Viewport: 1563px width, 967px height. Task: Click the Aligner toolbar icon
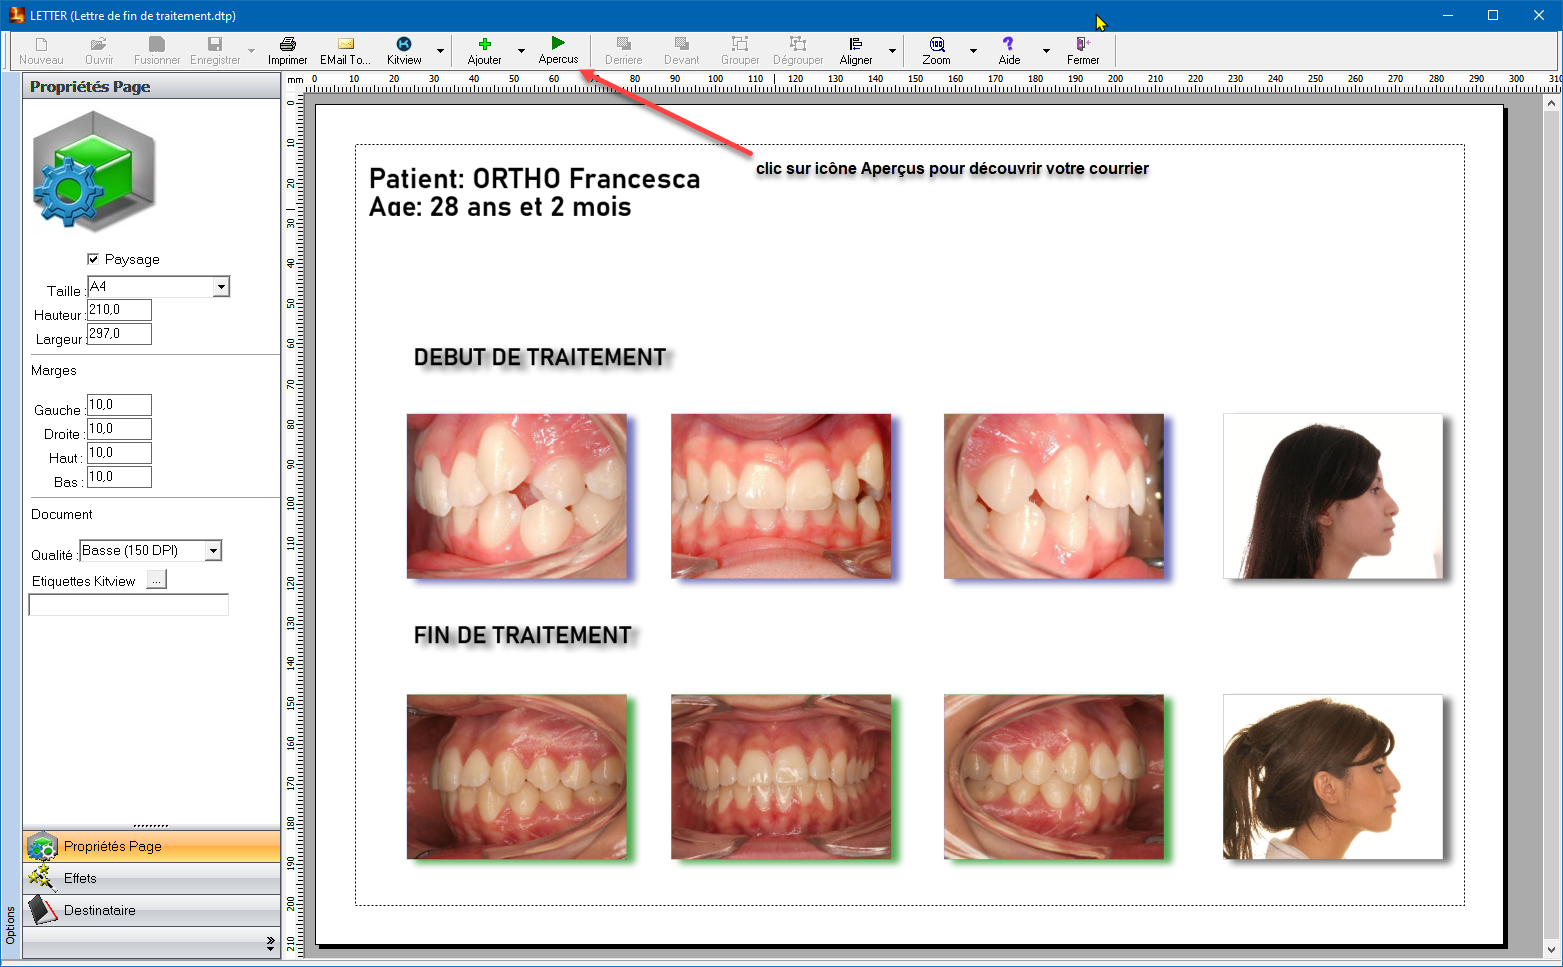tap(856, 45)
